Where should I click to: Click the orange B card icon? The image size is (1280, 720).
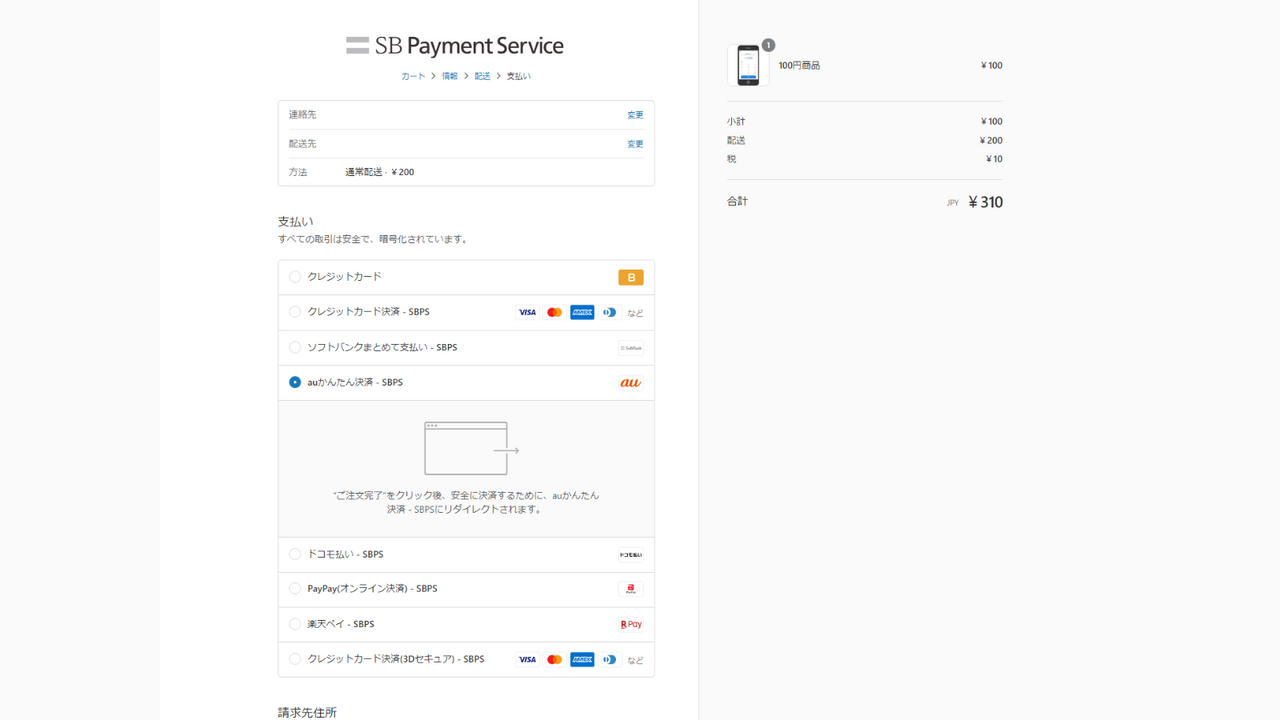631,277
